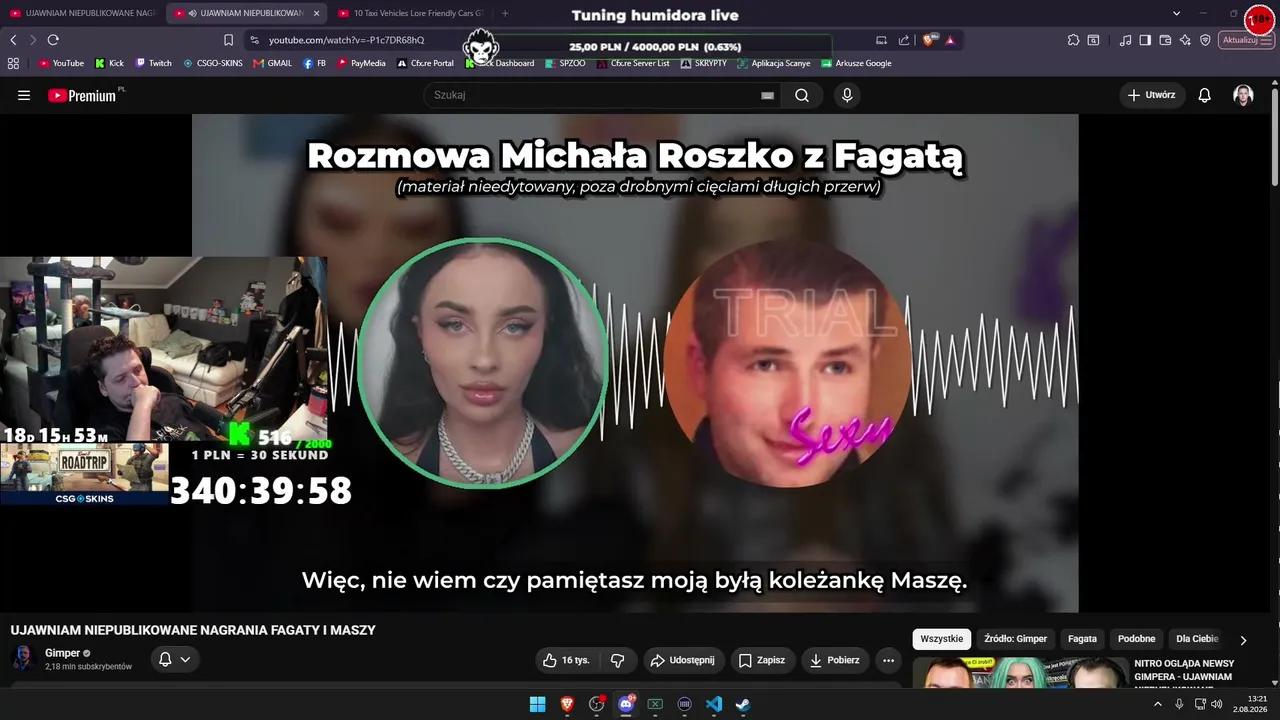Screen dimensions: 1280x720
Task: Open the Arkusze Google bookmark
Action: [856, 63]
